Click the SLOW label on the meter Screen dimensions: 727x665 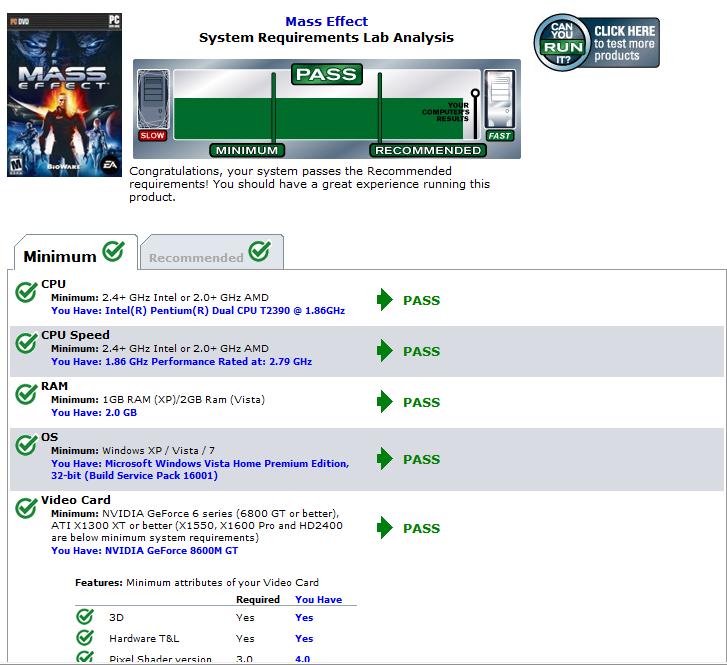tap(153, 135)
